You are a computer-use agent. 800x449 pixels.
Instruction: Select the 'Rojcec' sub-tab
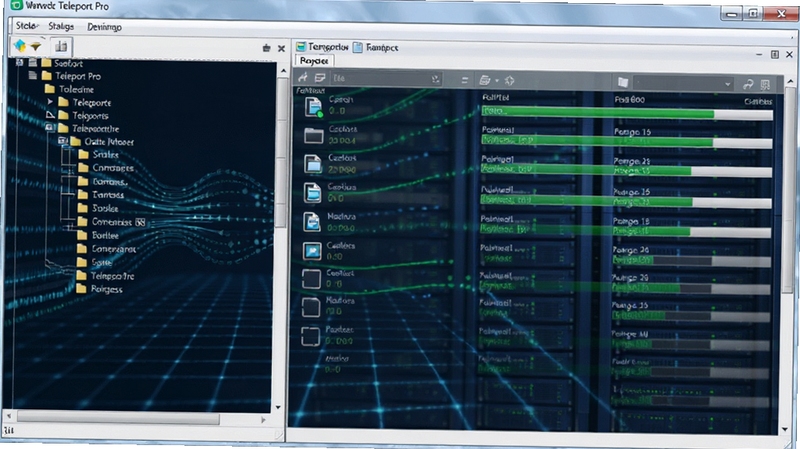[x=314, y=61]
